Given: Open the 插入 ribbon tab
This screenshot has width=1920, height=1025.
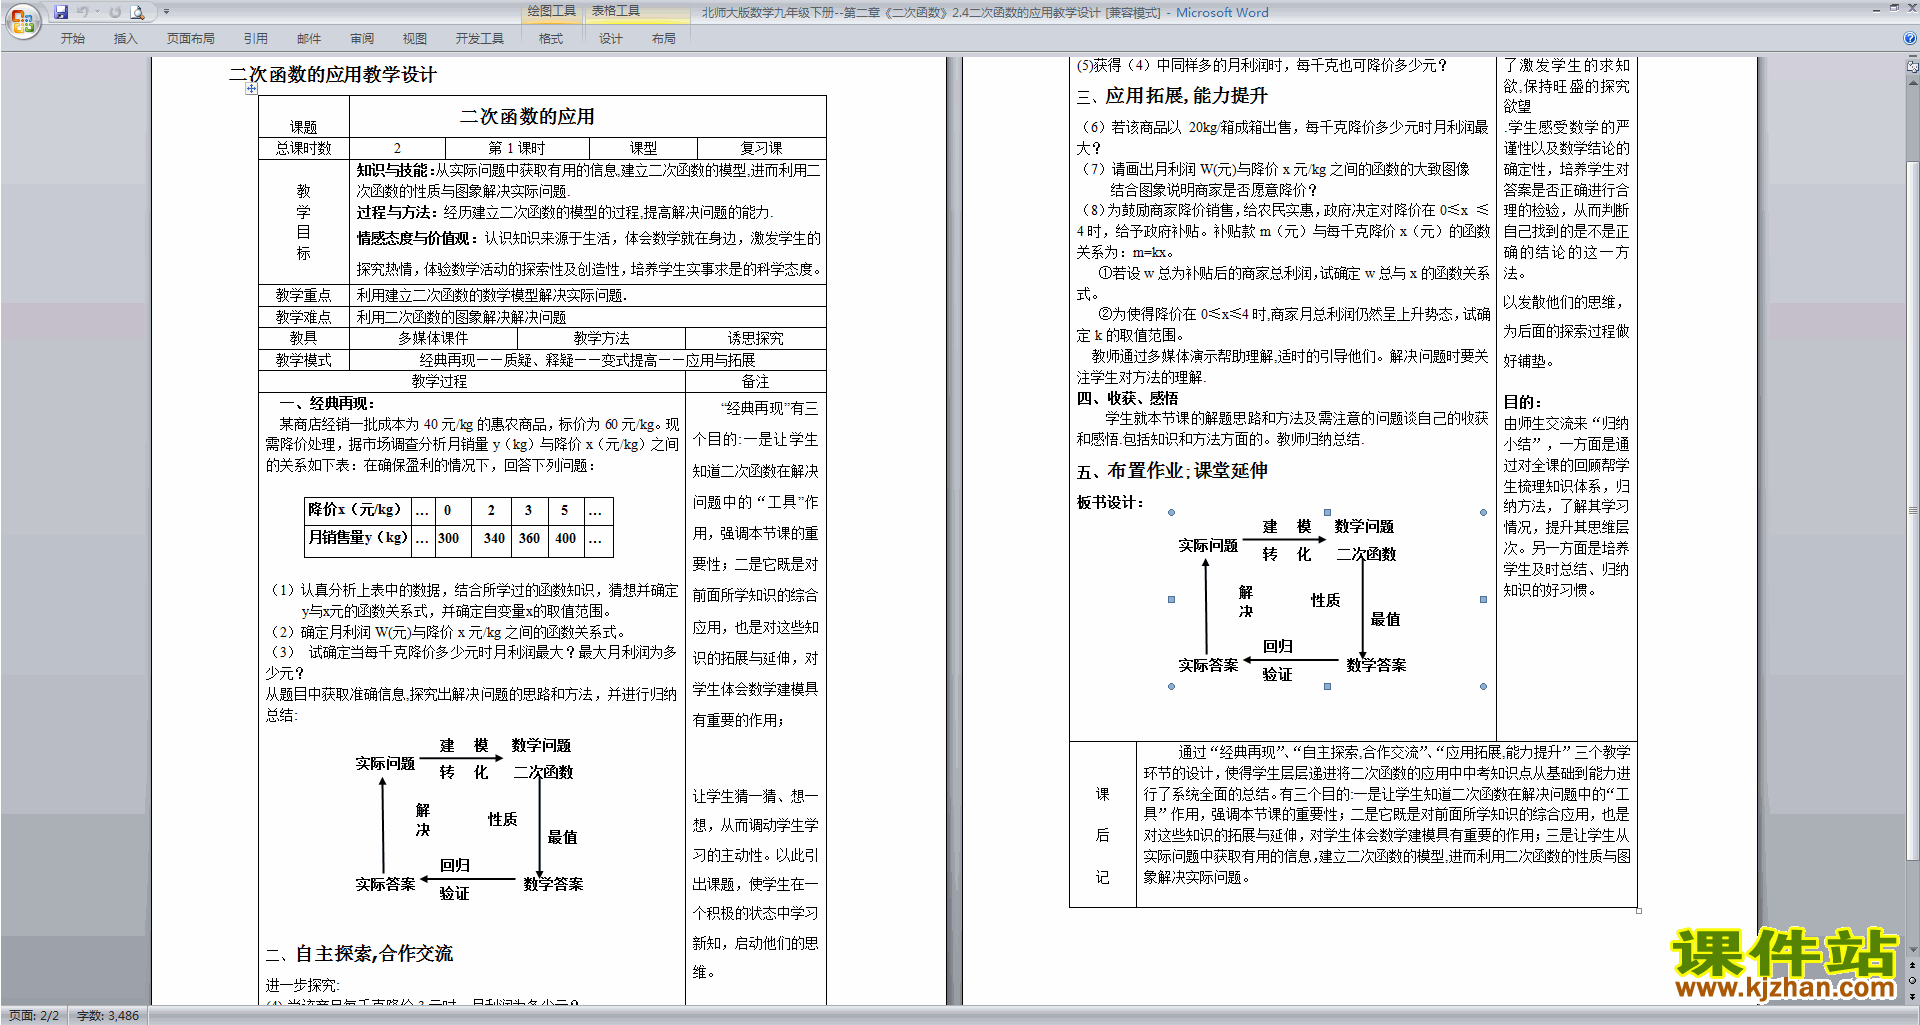Looking at the screenshot, I should point(125,38).
